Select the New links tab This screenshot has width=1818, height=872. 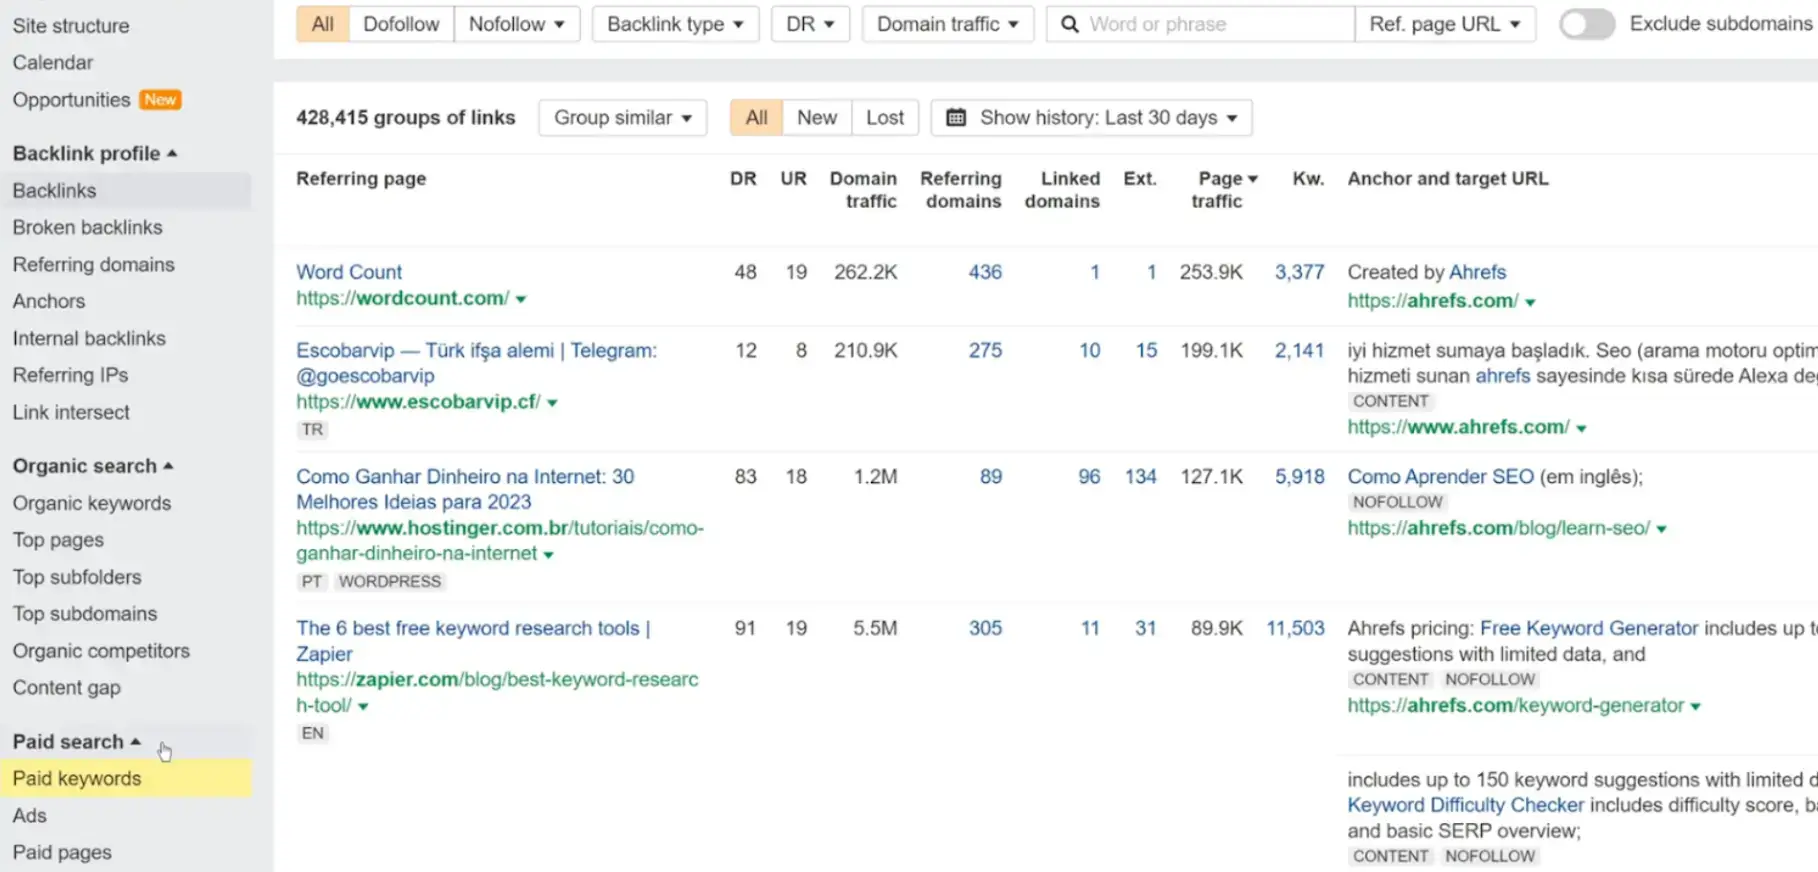pos(817,118)
